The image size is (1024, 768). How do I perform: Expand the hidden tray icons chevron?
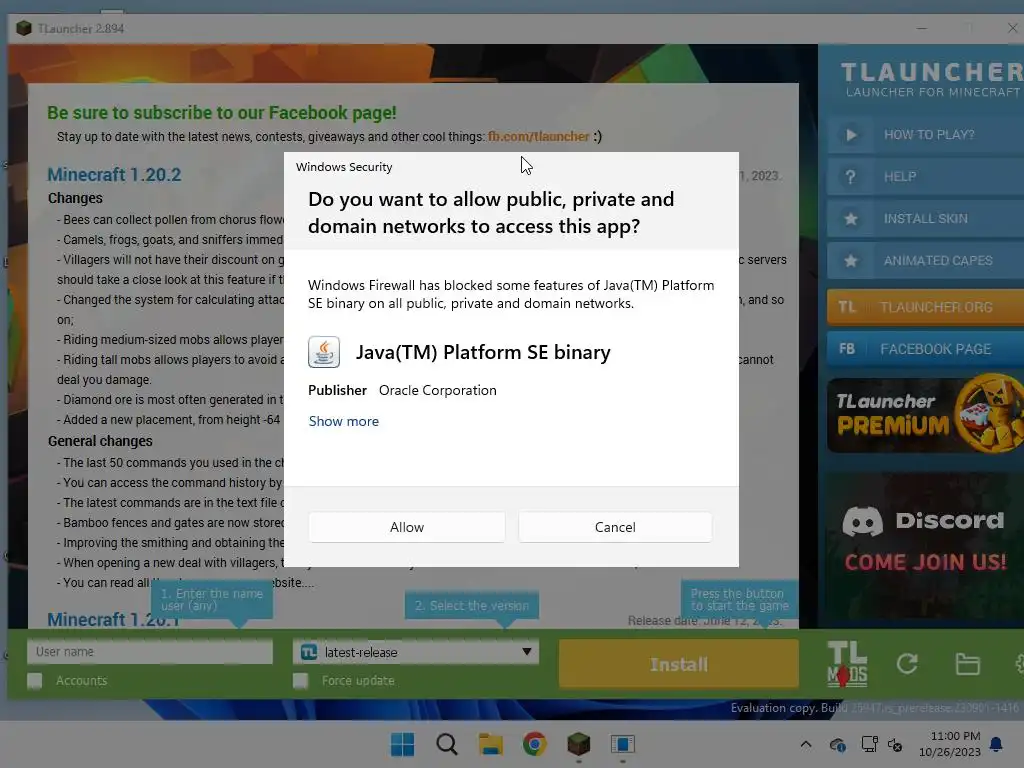click(806, 744)
